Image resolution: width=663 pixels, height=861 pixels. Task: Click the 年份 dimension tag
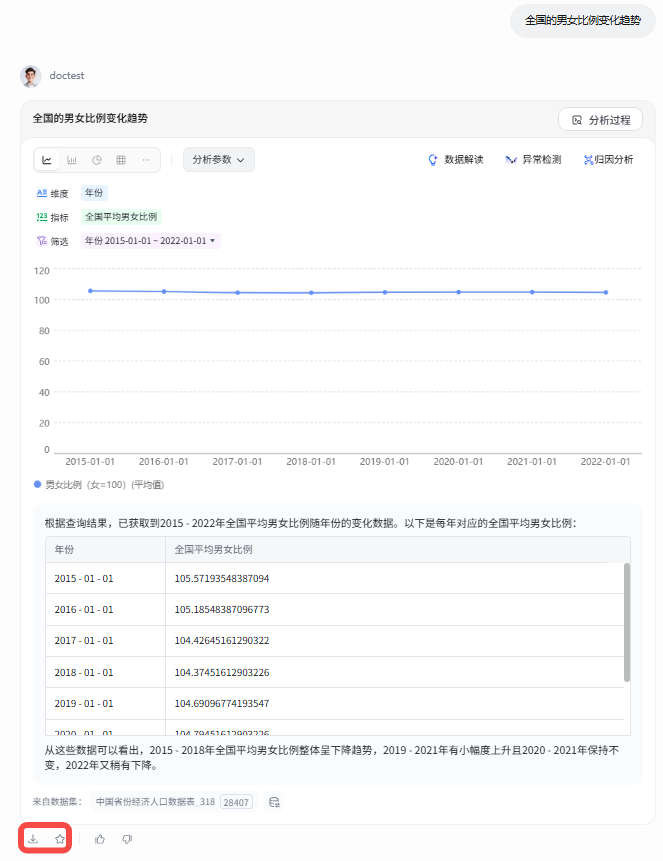94,193
